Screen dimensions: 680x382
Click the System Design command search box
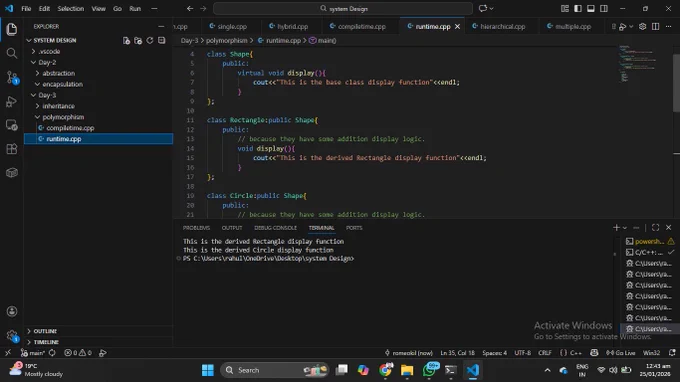tap(343, 8)
